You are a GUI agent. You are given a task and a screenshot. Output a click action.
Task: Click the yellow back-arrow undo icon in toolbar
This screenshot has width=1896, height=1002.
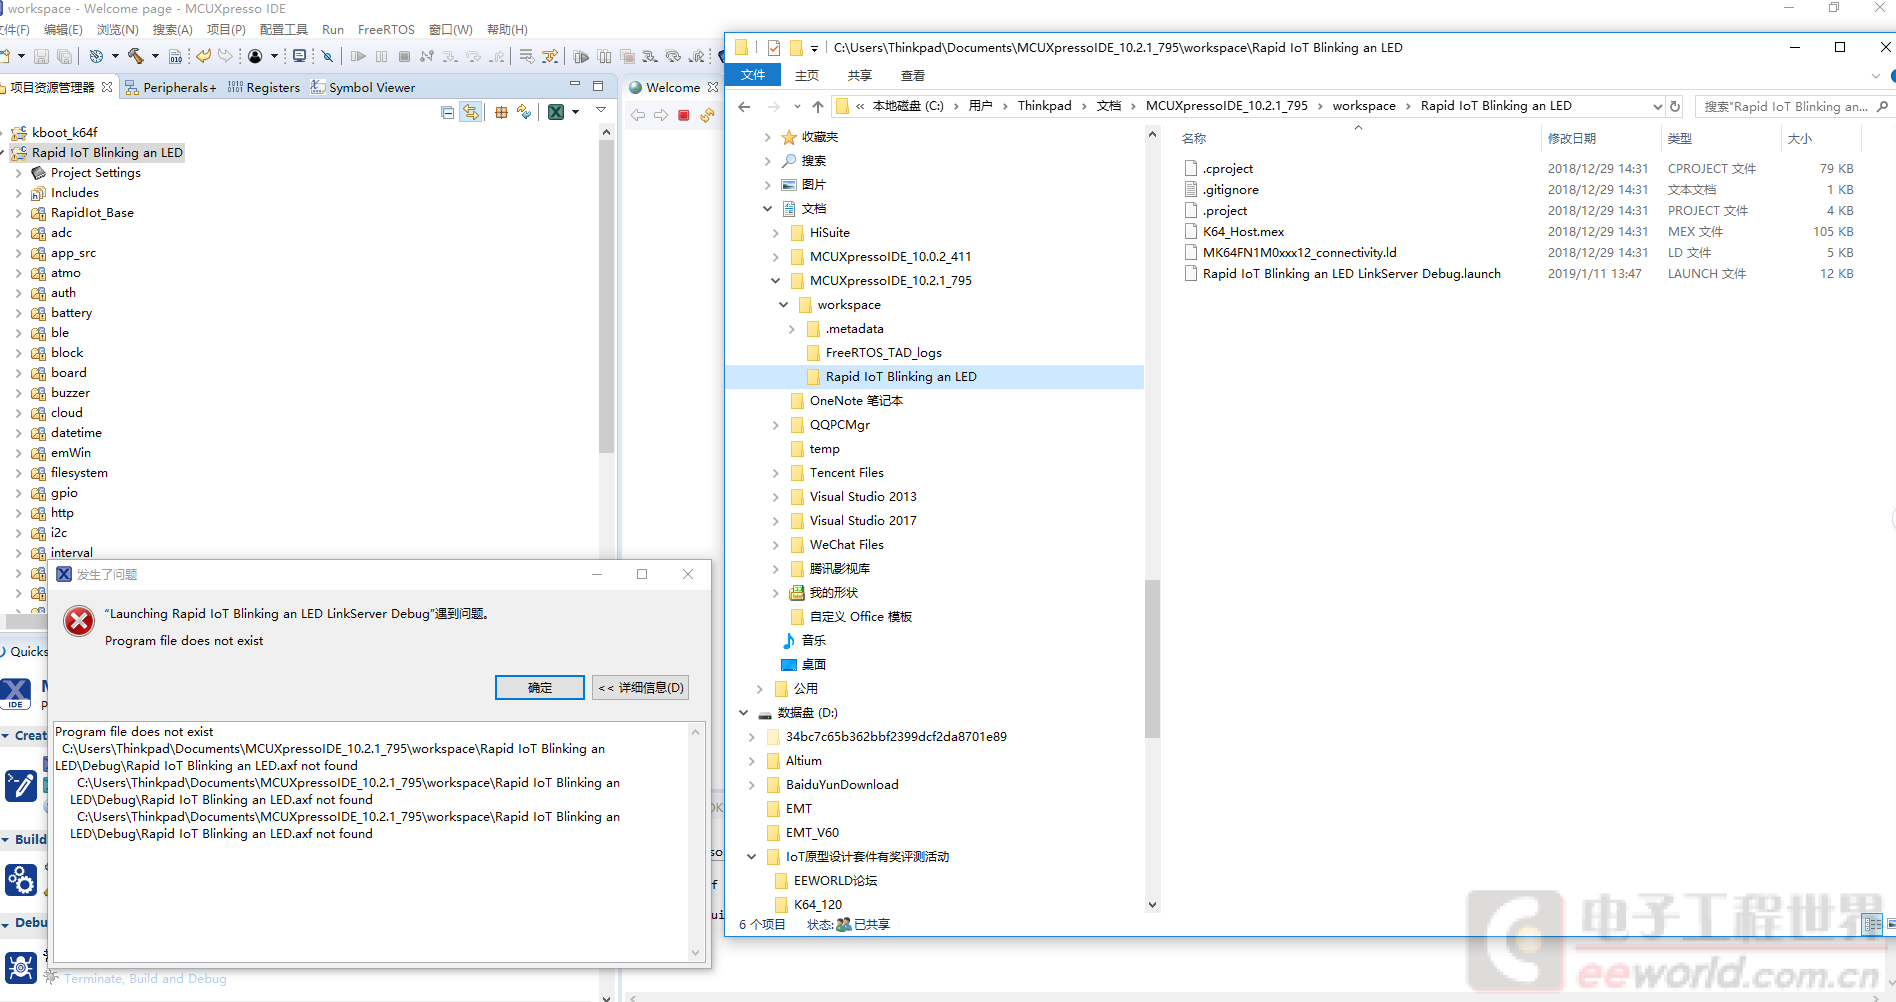203,57
